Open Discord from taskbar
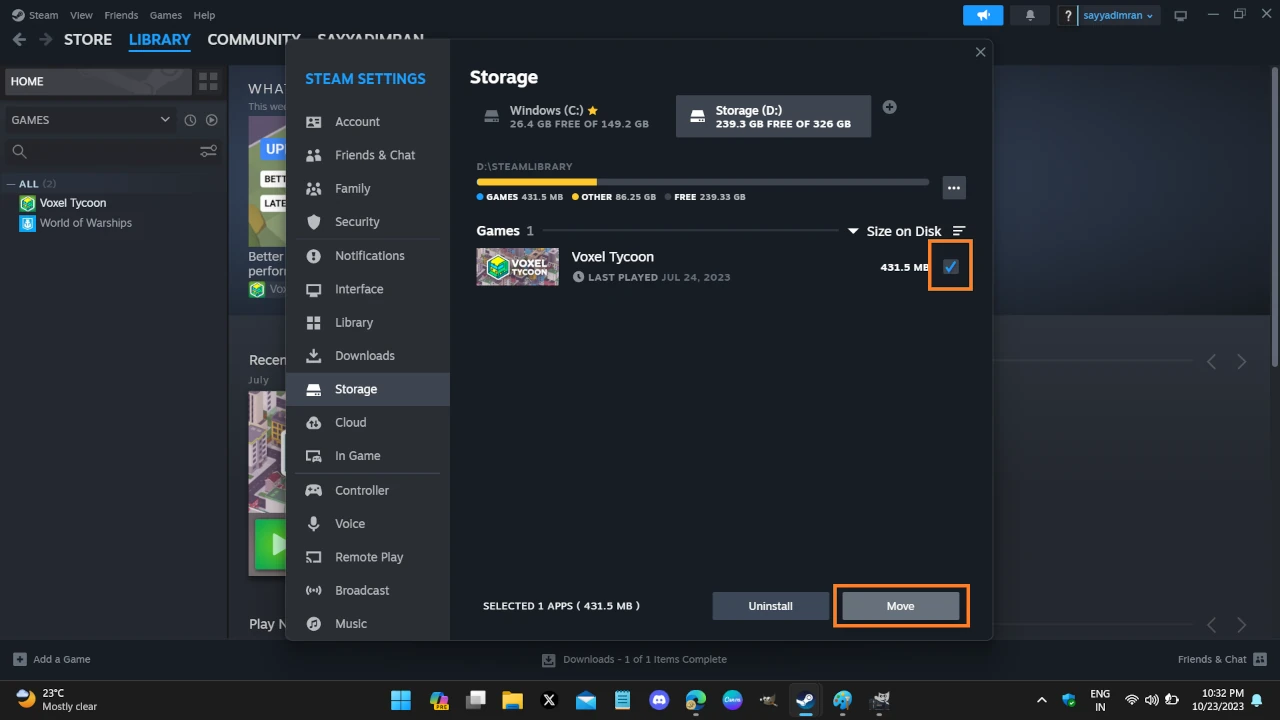This screenshot has height=720, width=1280. pos(659,699)
